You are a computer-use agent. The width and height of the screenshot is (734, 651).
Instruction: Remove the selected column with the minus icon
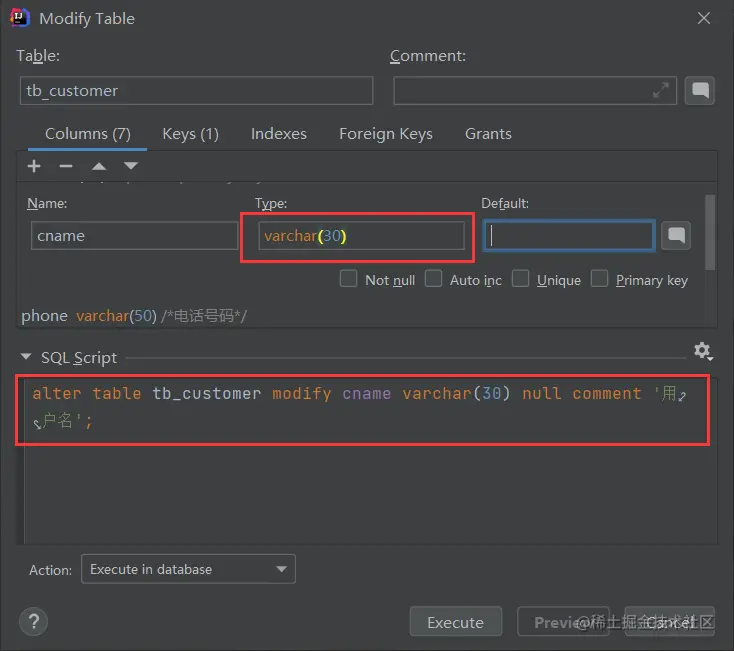tap(66, 166)
